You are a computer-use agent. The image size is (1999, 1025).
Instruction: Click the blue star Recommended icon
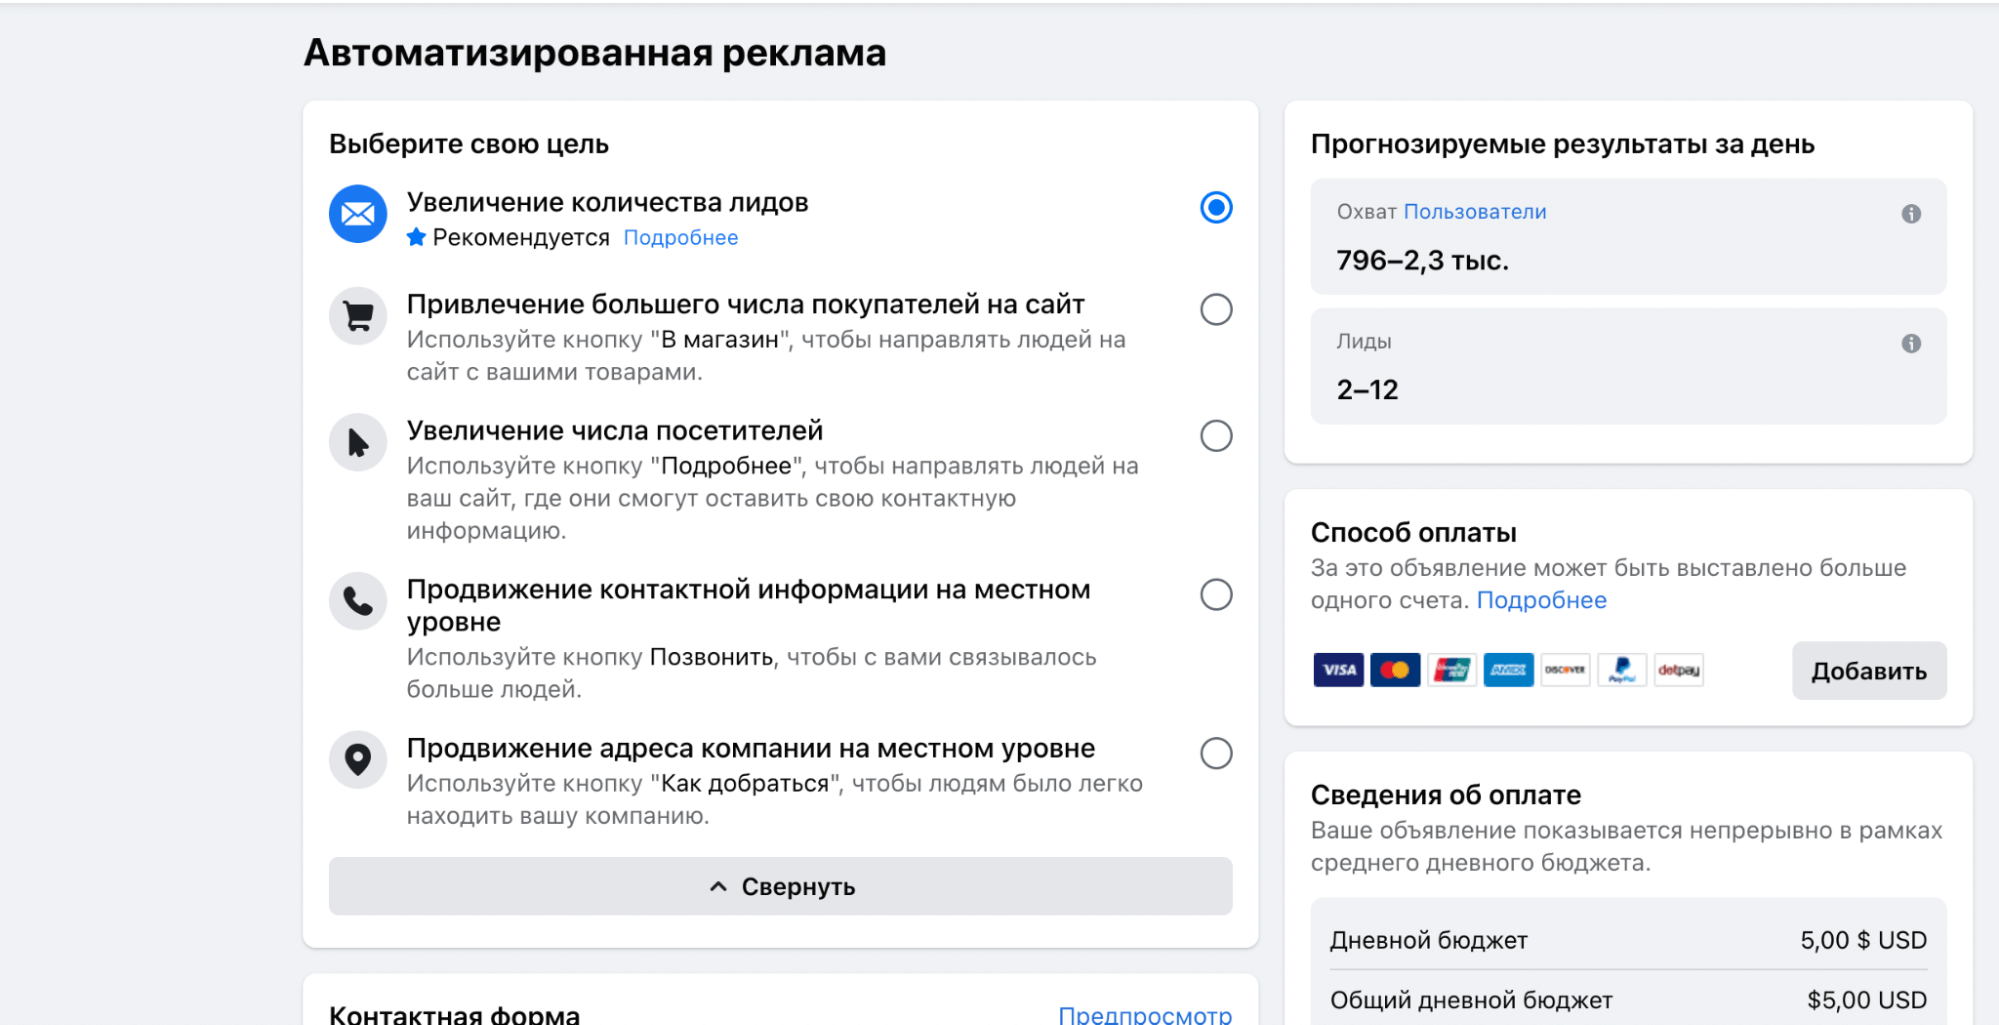(x=417, y=237)
